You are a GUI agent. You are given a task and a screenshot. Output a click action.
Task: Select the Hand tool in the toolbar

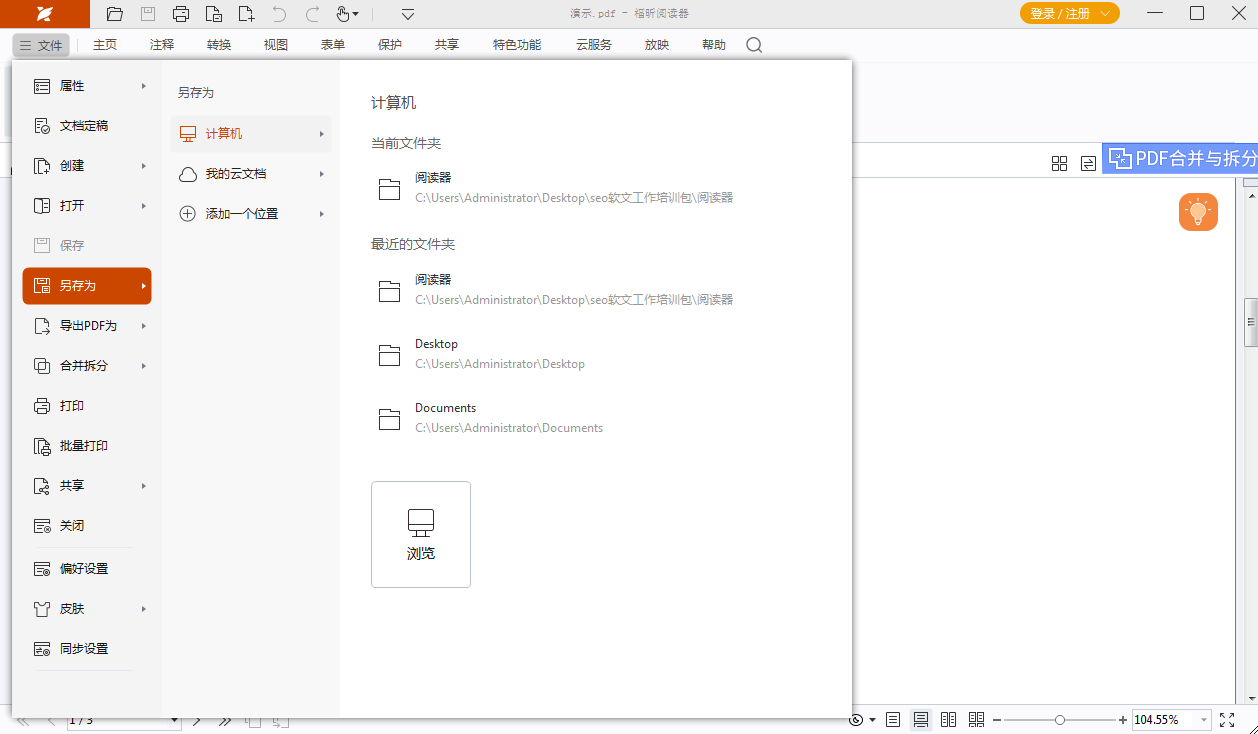pyautogui.click(x=343, y=14)
